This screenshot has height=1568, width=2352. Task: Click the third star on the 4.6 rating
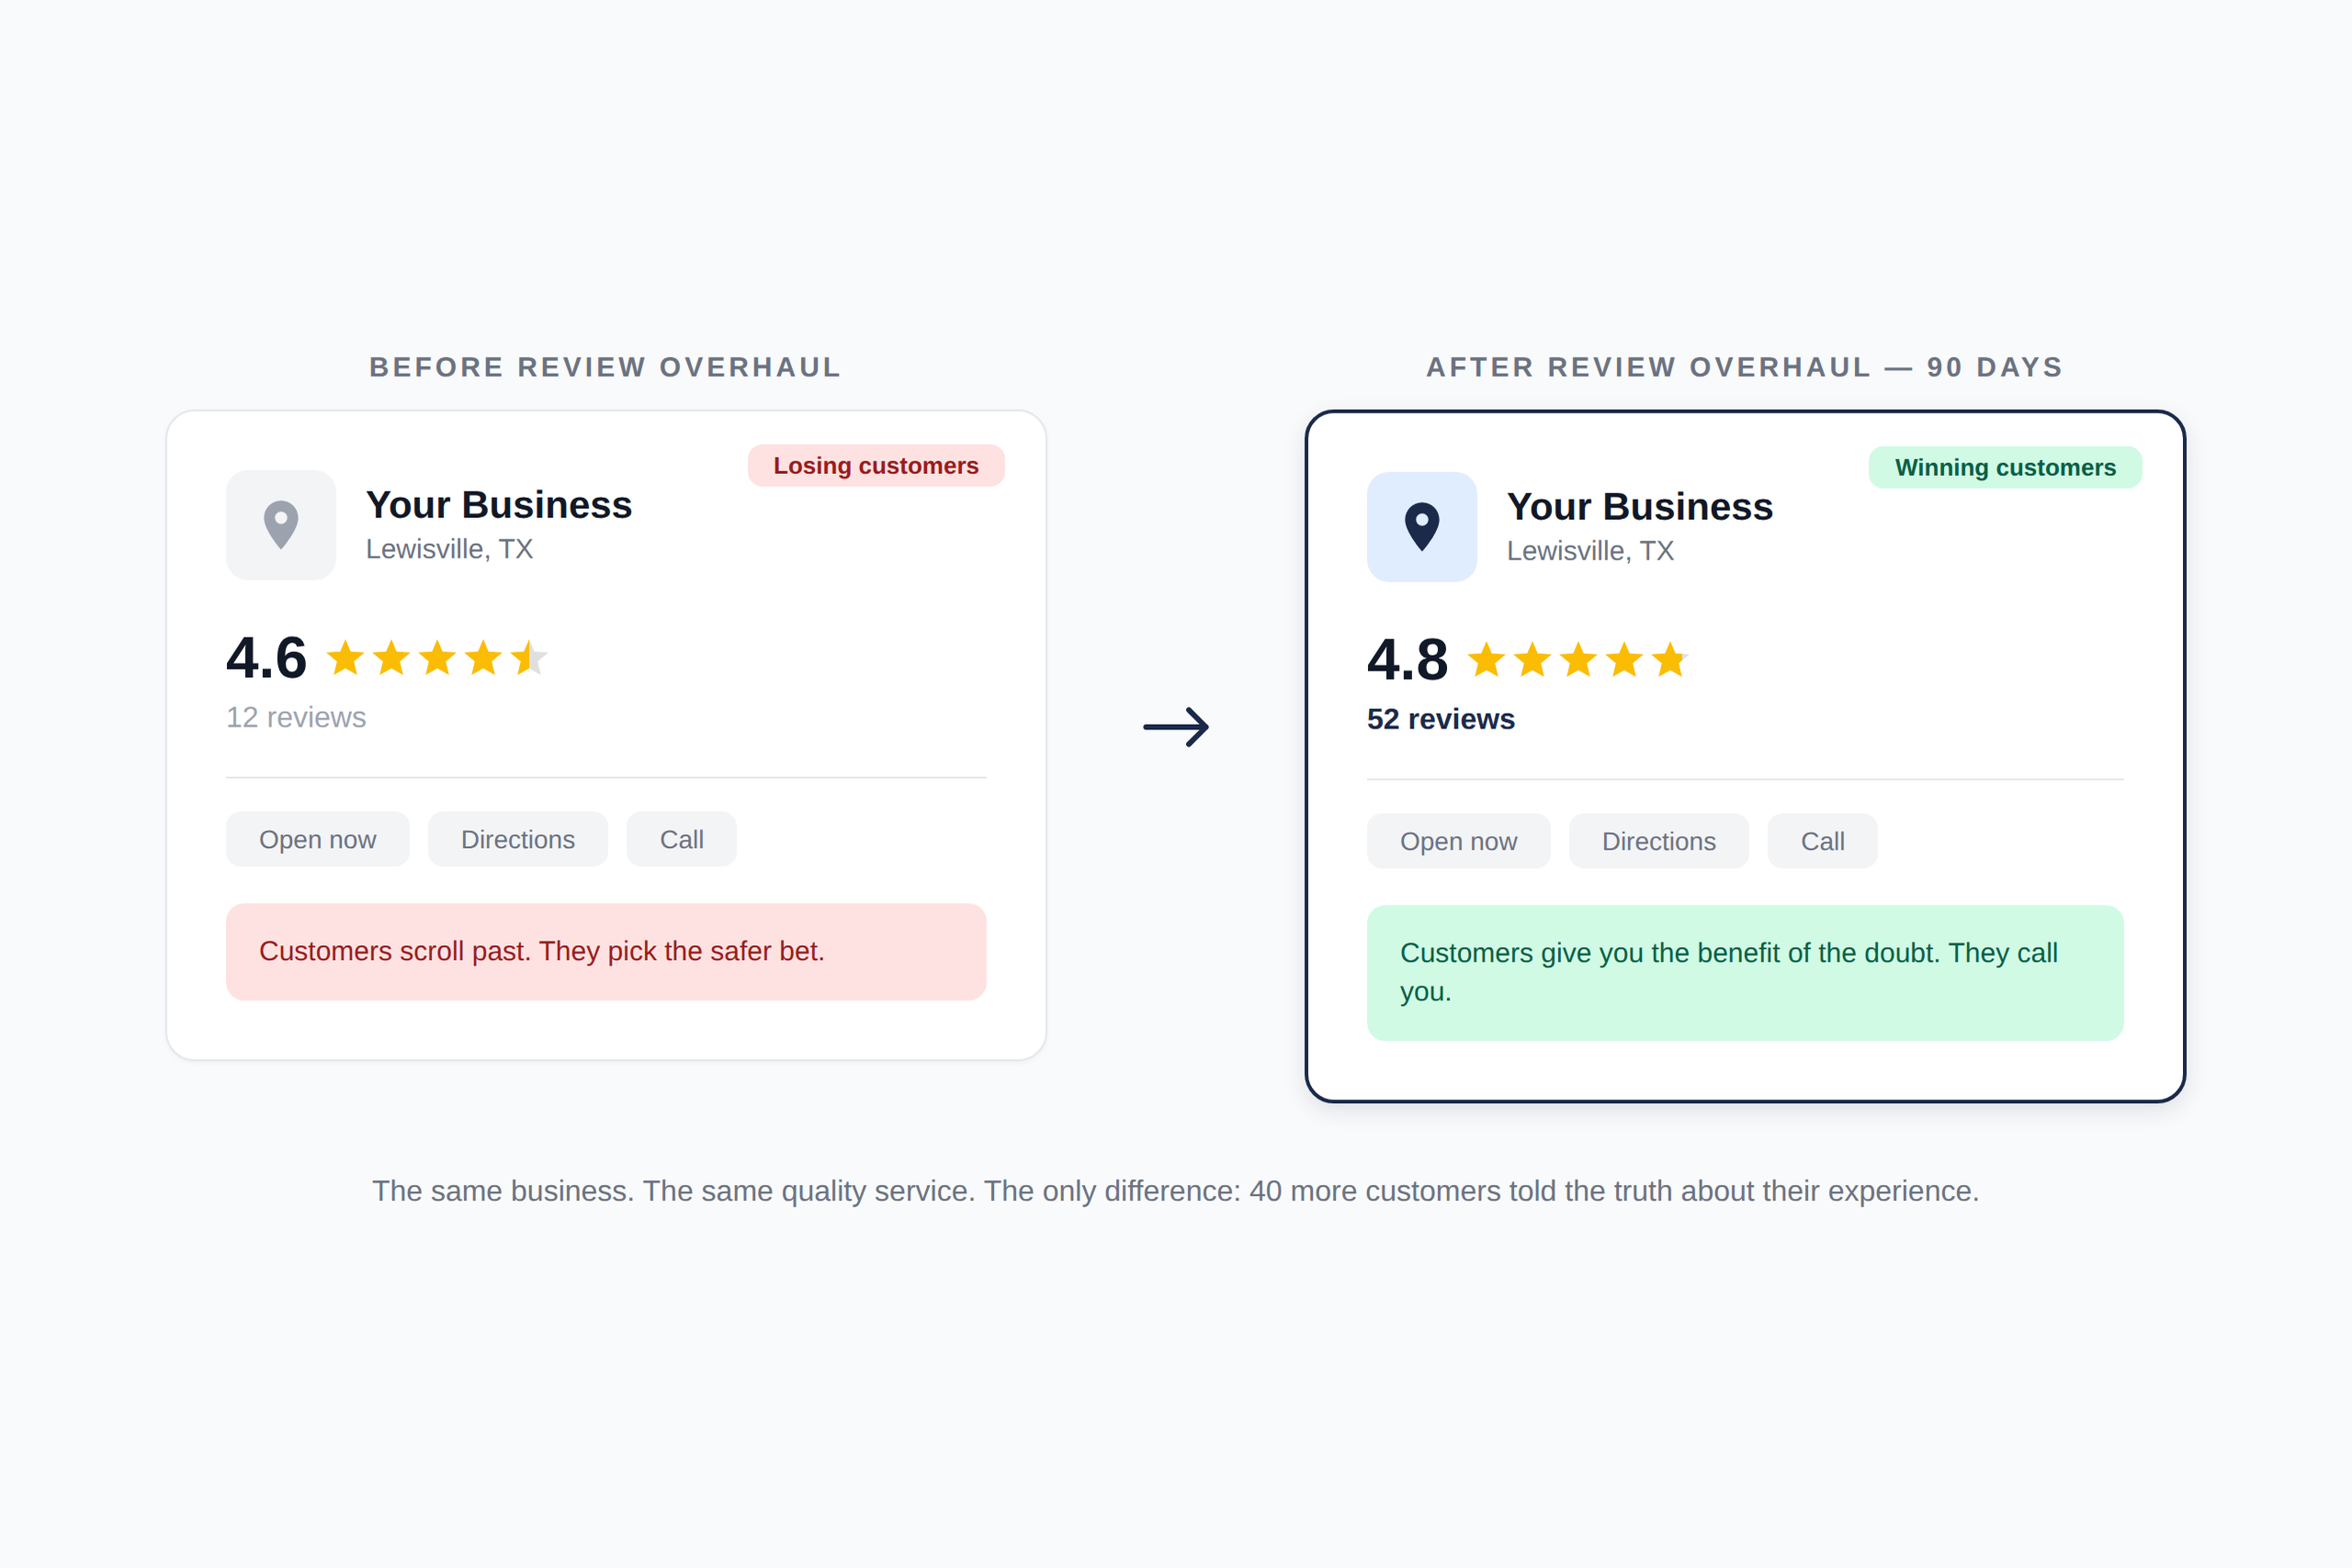(x=437, y=659)
